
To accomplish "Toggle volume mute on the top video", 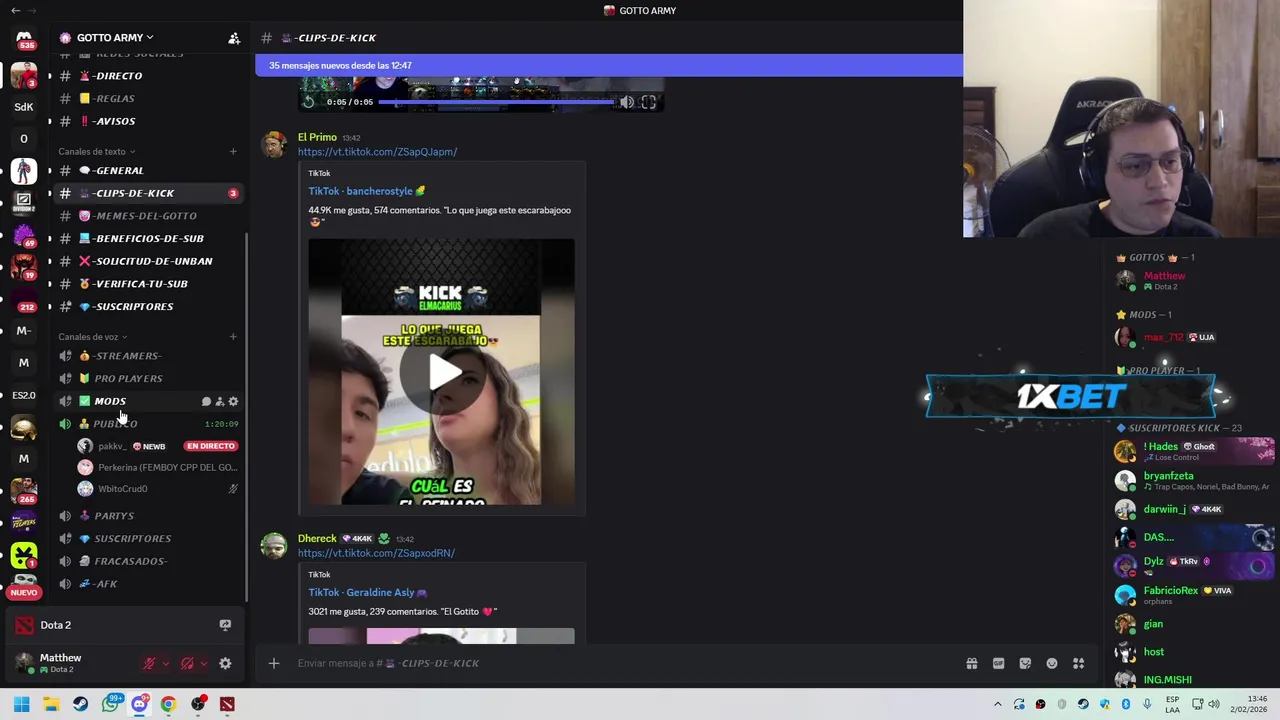I will pyautogui.click(x=626, y=102).
